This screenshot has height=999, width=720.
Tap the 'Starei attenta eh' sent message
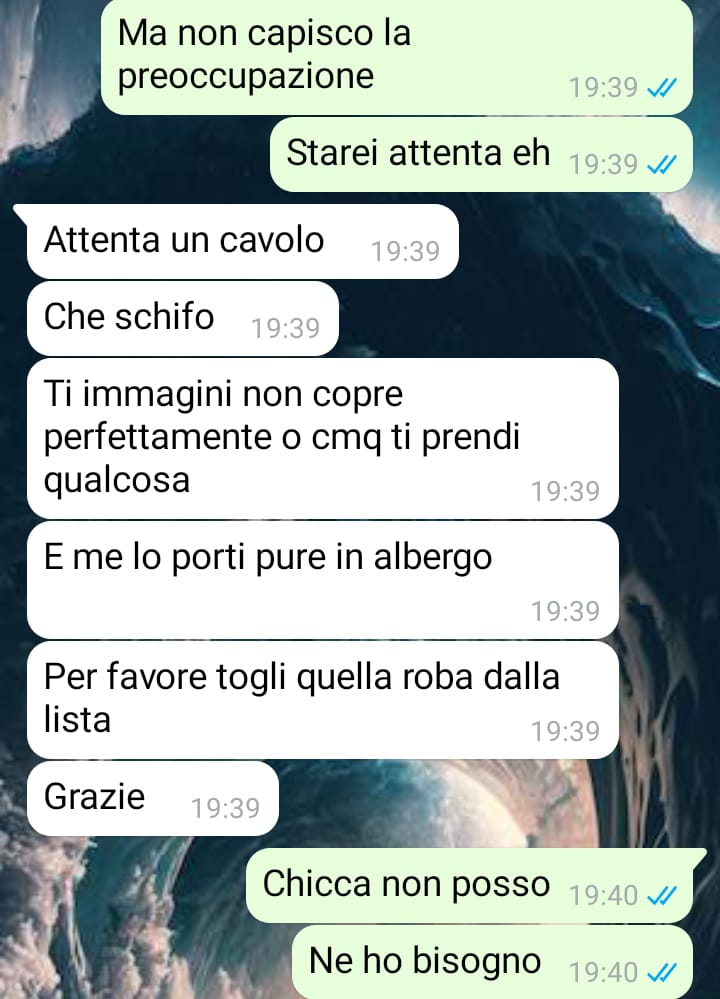click(x=481, y=154)
